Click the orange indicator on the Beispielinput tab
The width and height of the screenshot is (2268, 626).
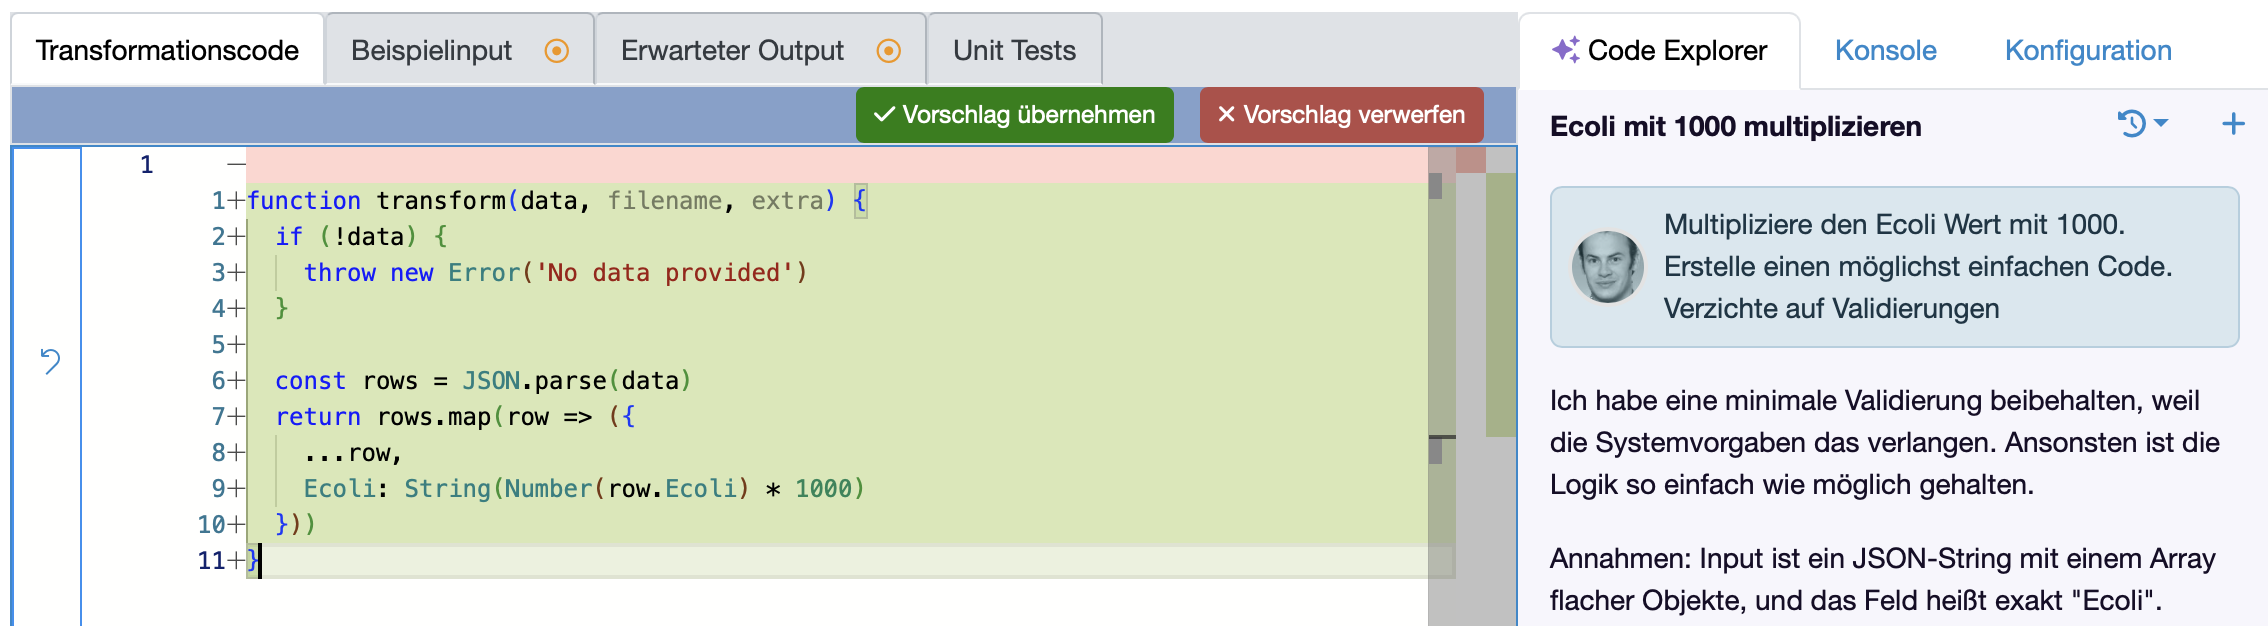point(557,51)
